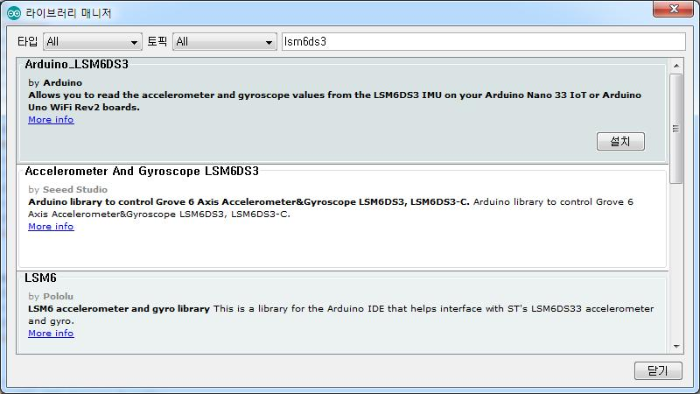Screen dimensions: 700x394
Task: Click the 'by Seeed Studio' author text
Action: tap(68, 190)
